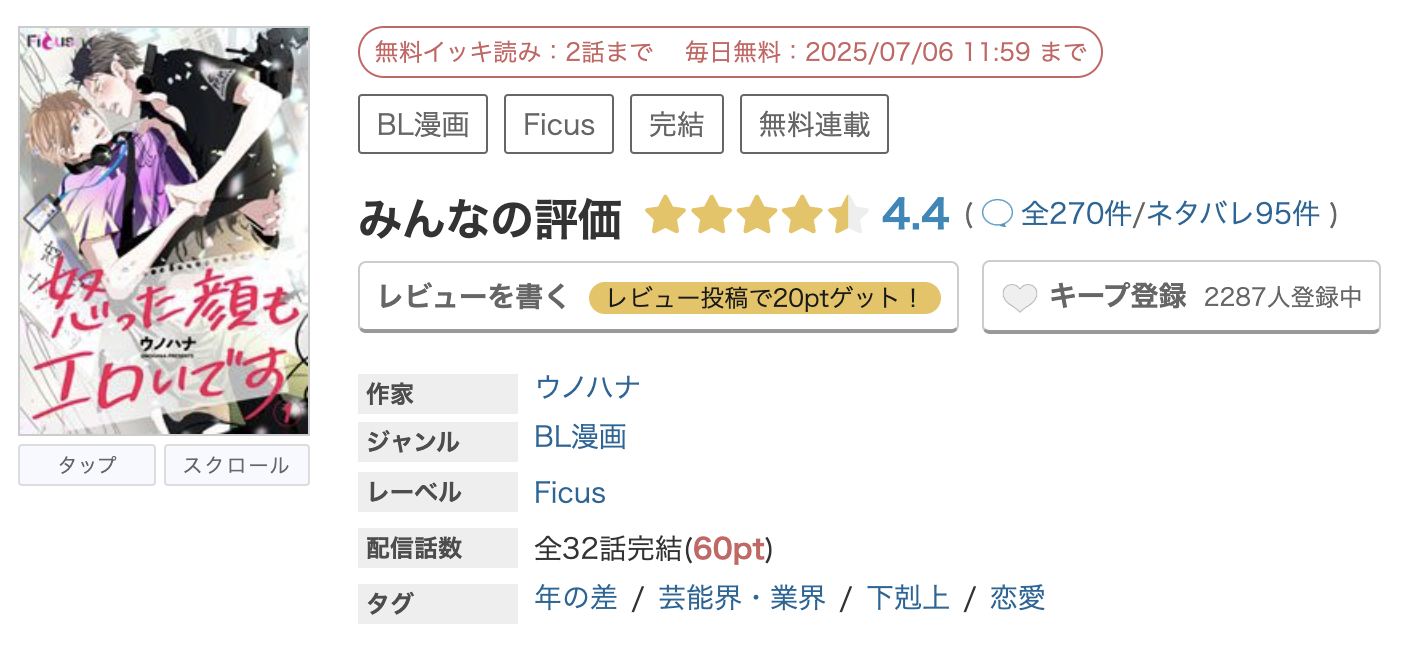Open author ウノハナ link
Image resolution: width=1424 pixels, height=652 pixels.
click(588, 386)
